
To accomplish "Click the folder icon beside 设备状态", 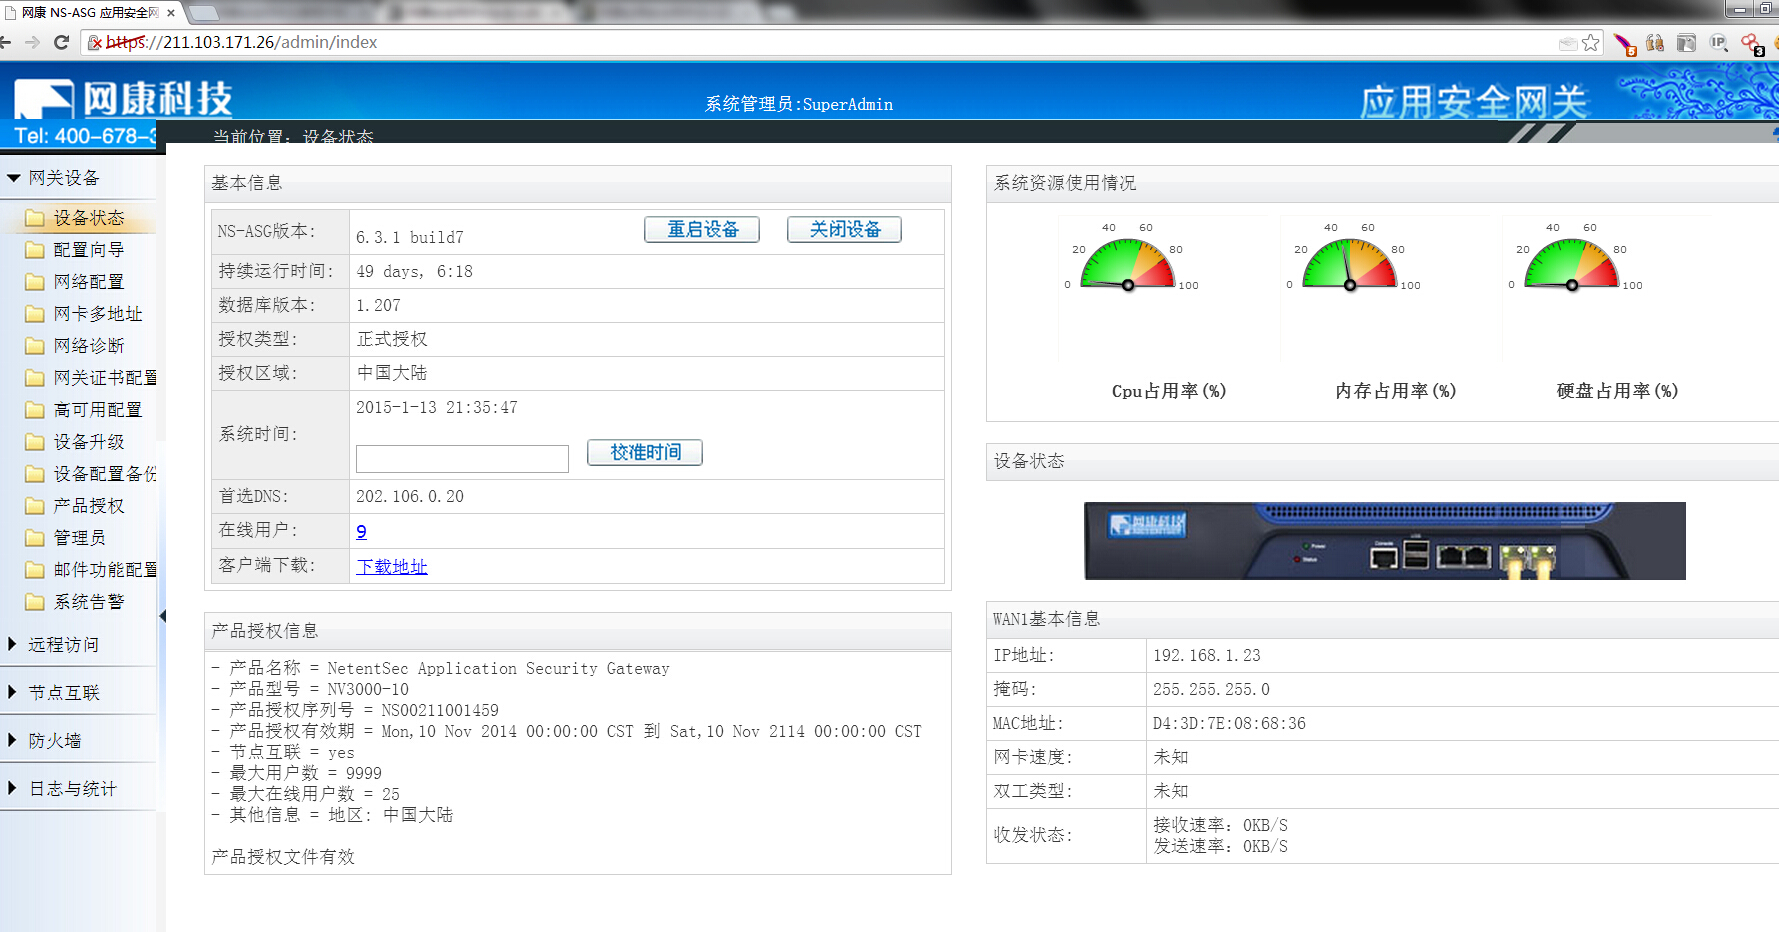I will click(35, 218).
